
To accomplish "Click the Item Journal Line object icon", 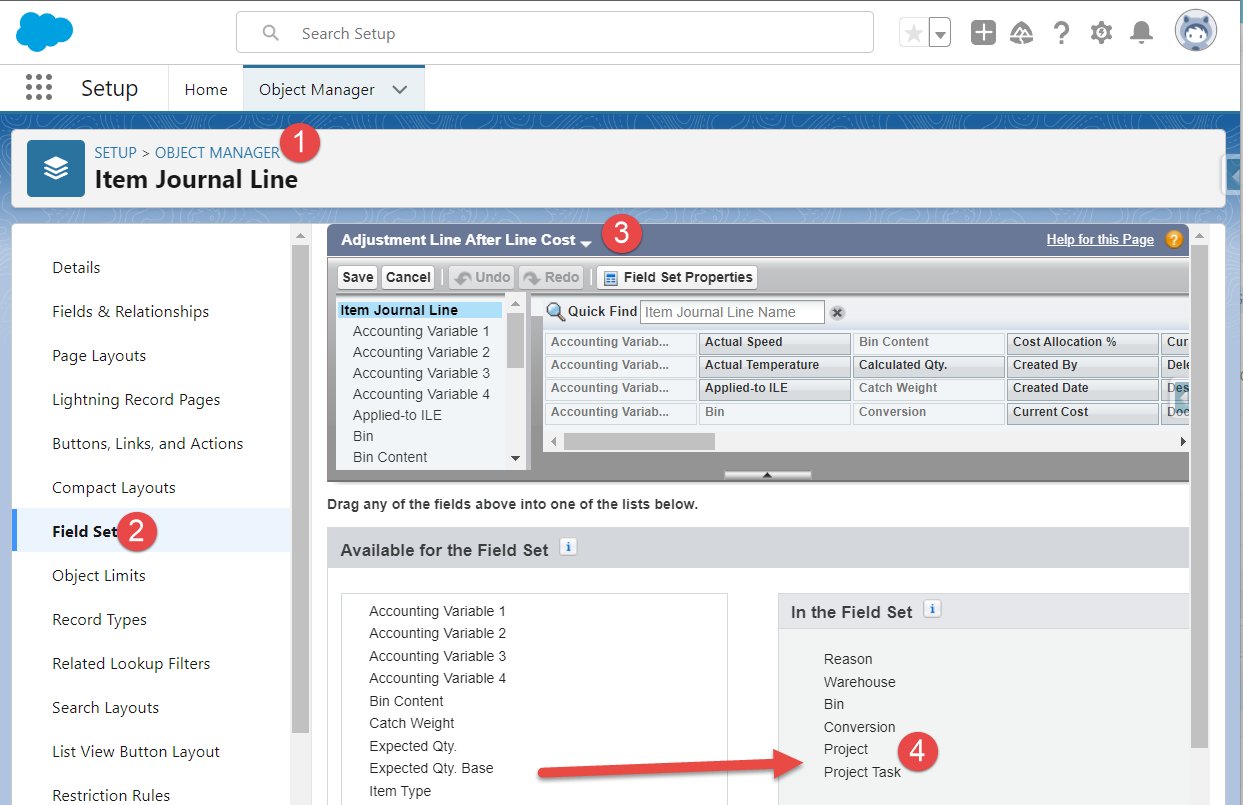I will tap(56, 168).
